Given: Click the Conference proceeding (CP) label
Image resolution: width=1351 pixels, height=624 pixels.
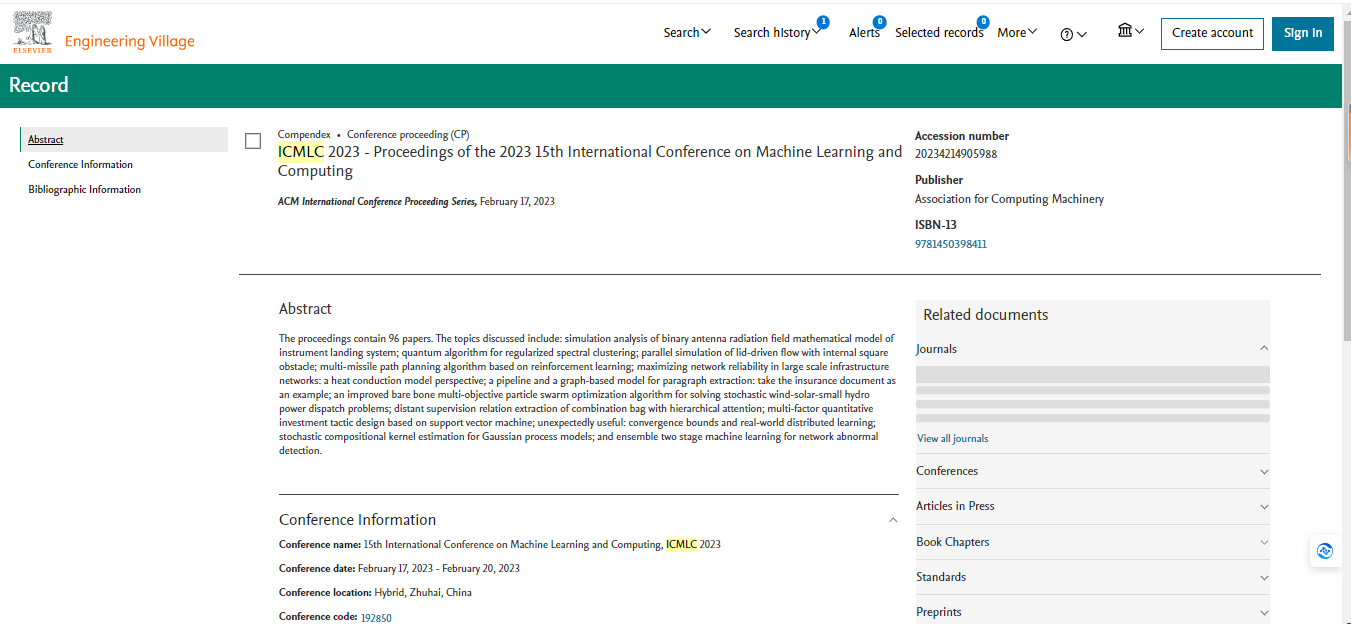Looking at the screenshot, I should click(x=408, y=134).
